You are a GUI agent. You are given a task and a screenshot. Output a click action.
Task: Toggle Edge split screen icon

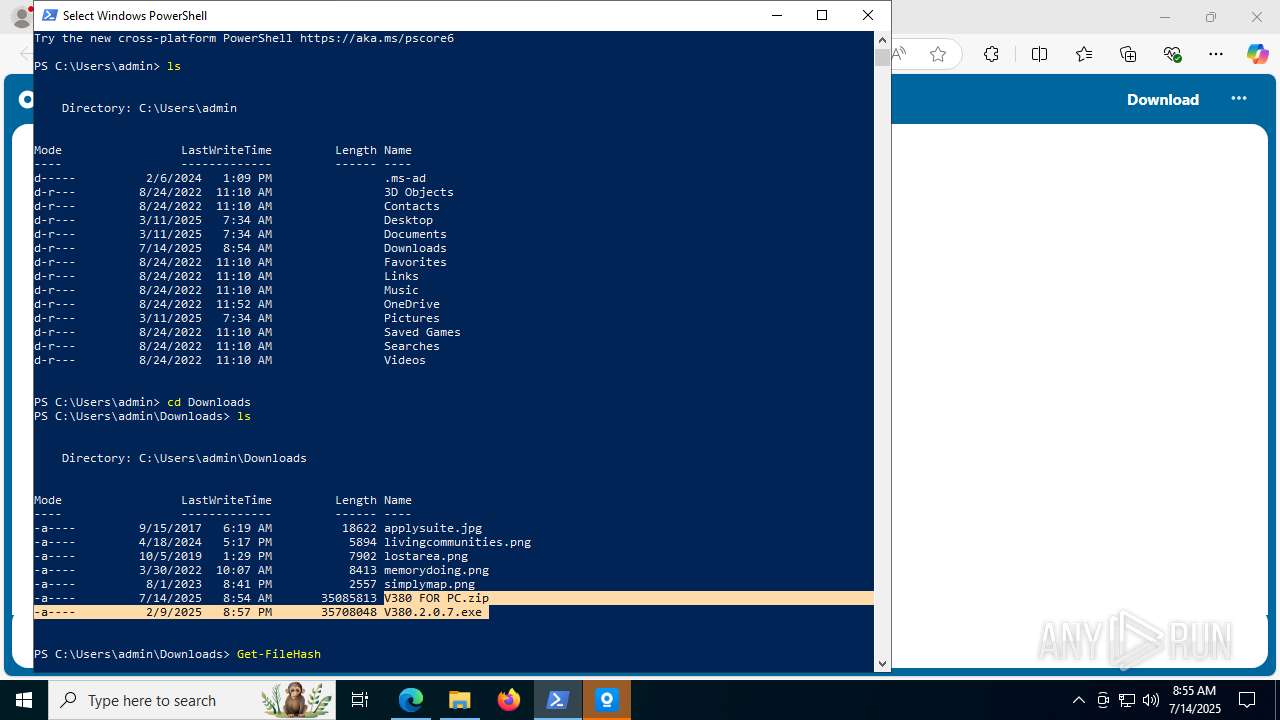1039,55
